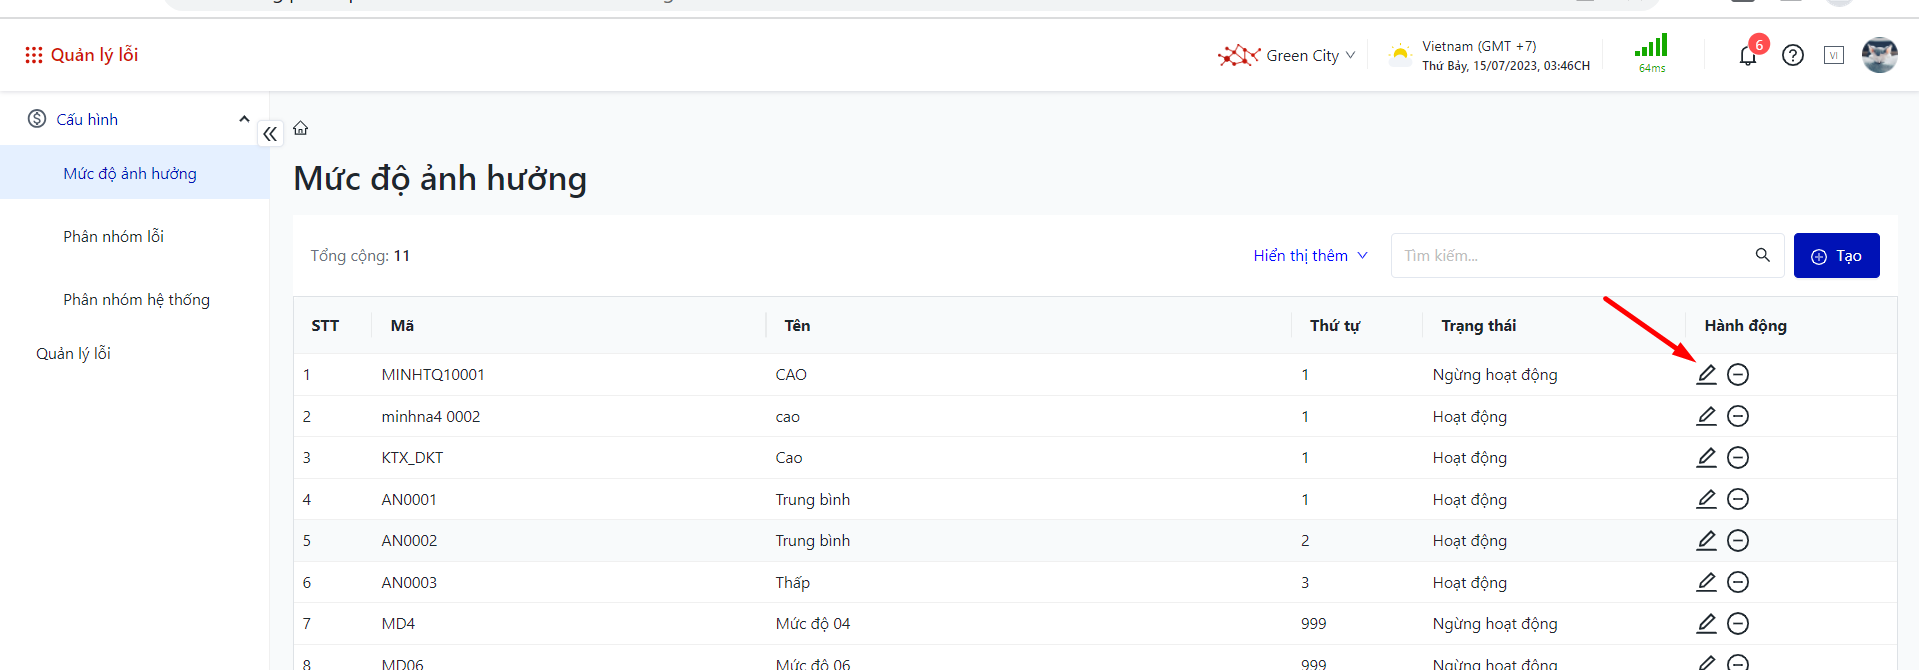Open Quản lý lỗi sidebar link
This screenshot has width=1919, height=670.
coord(74,354)
